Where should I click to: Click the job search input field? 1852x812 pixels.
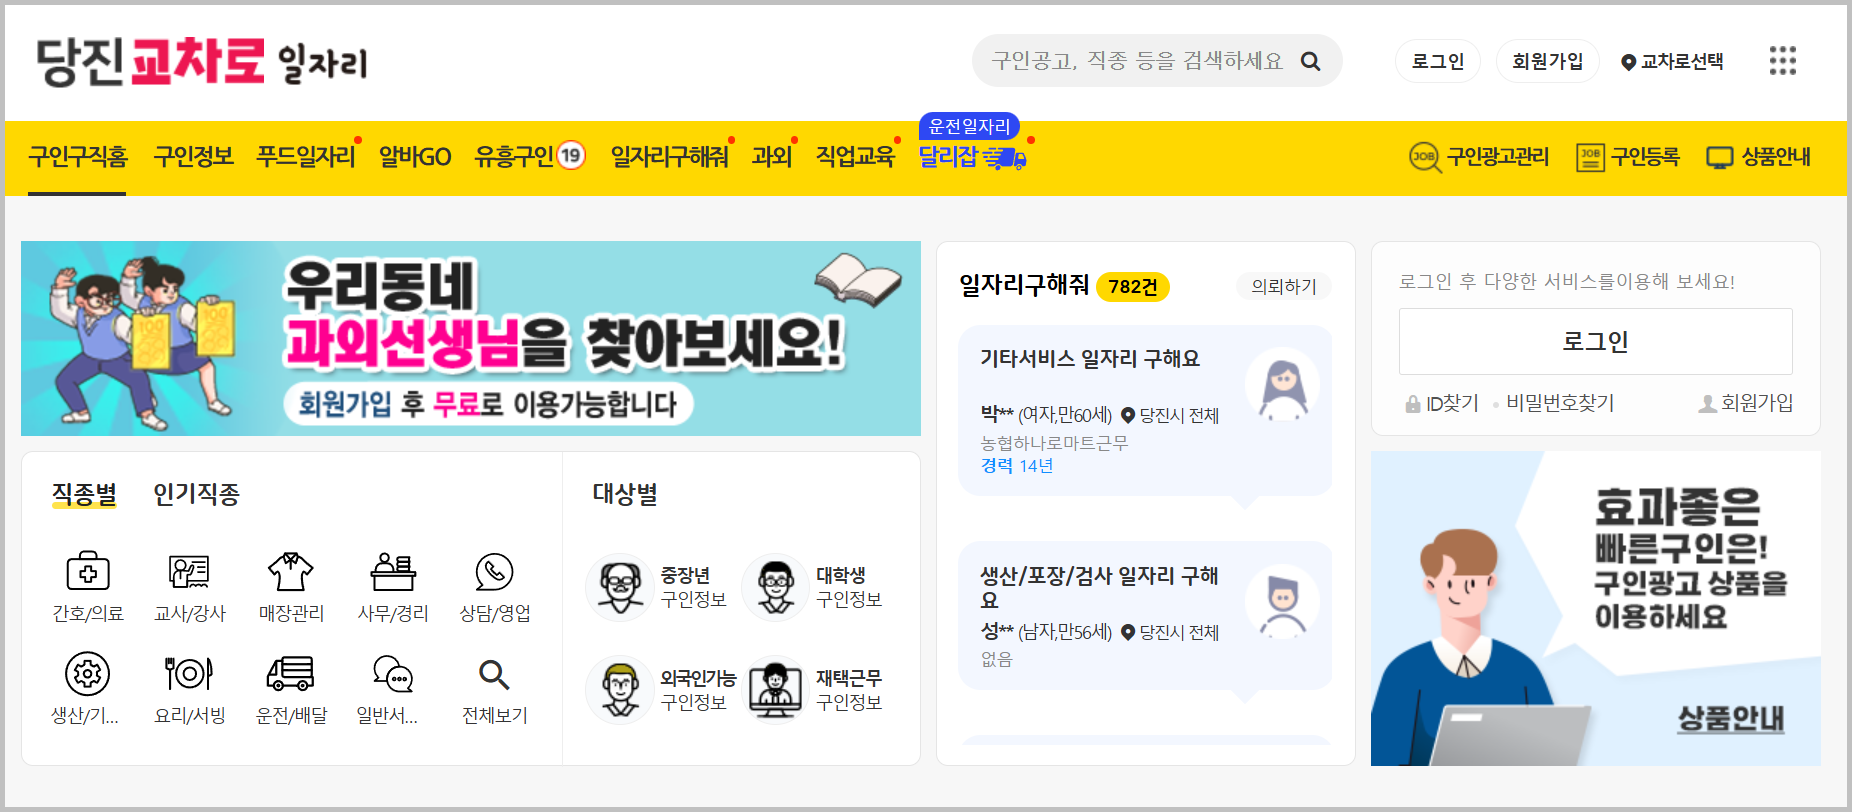click(x=1137, y=62)
